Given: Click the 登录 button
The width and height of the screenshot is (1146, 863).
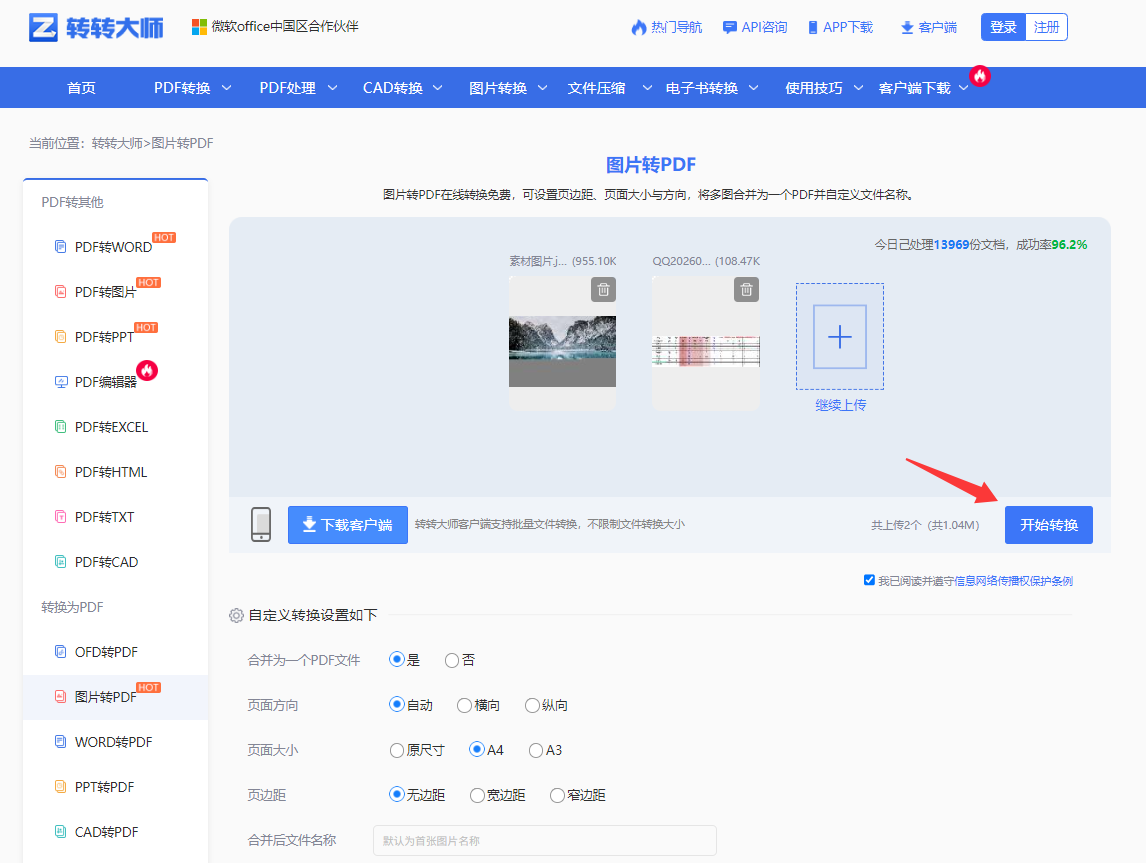Looking at the screenshot, I should [1003, 27].
